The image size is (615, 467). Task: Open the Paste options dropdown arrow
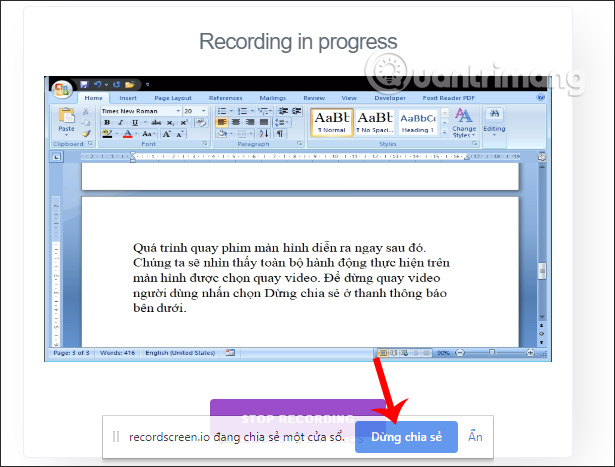coord(66,135)
